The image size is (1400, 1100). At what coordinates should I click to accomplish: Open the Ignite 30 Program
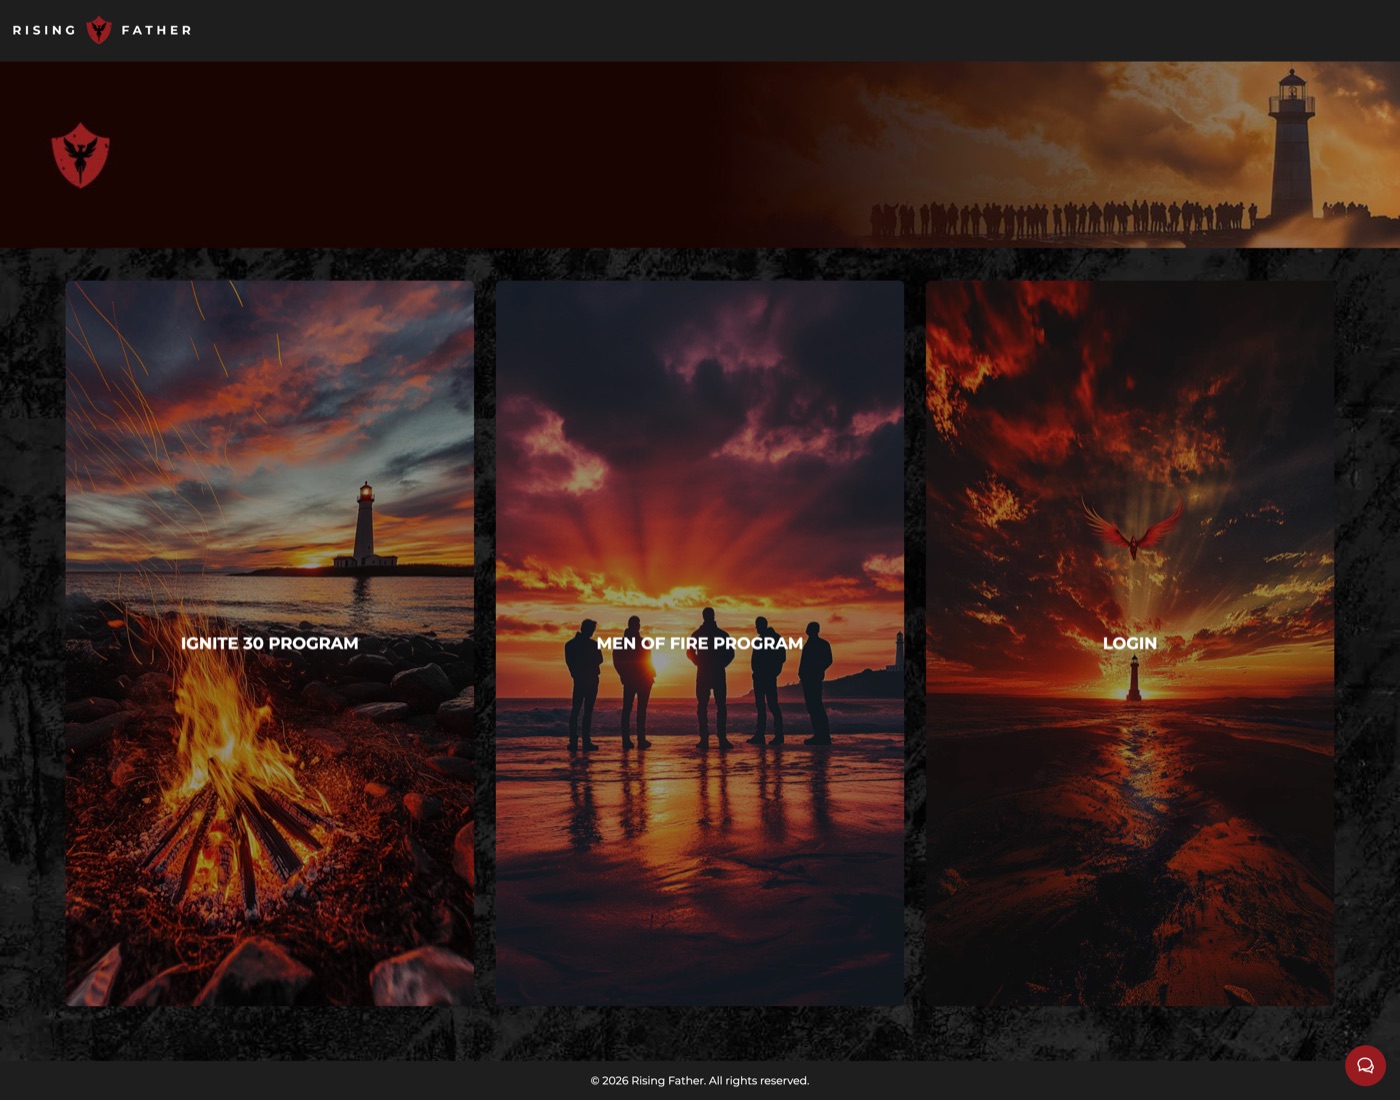[269, 643]
